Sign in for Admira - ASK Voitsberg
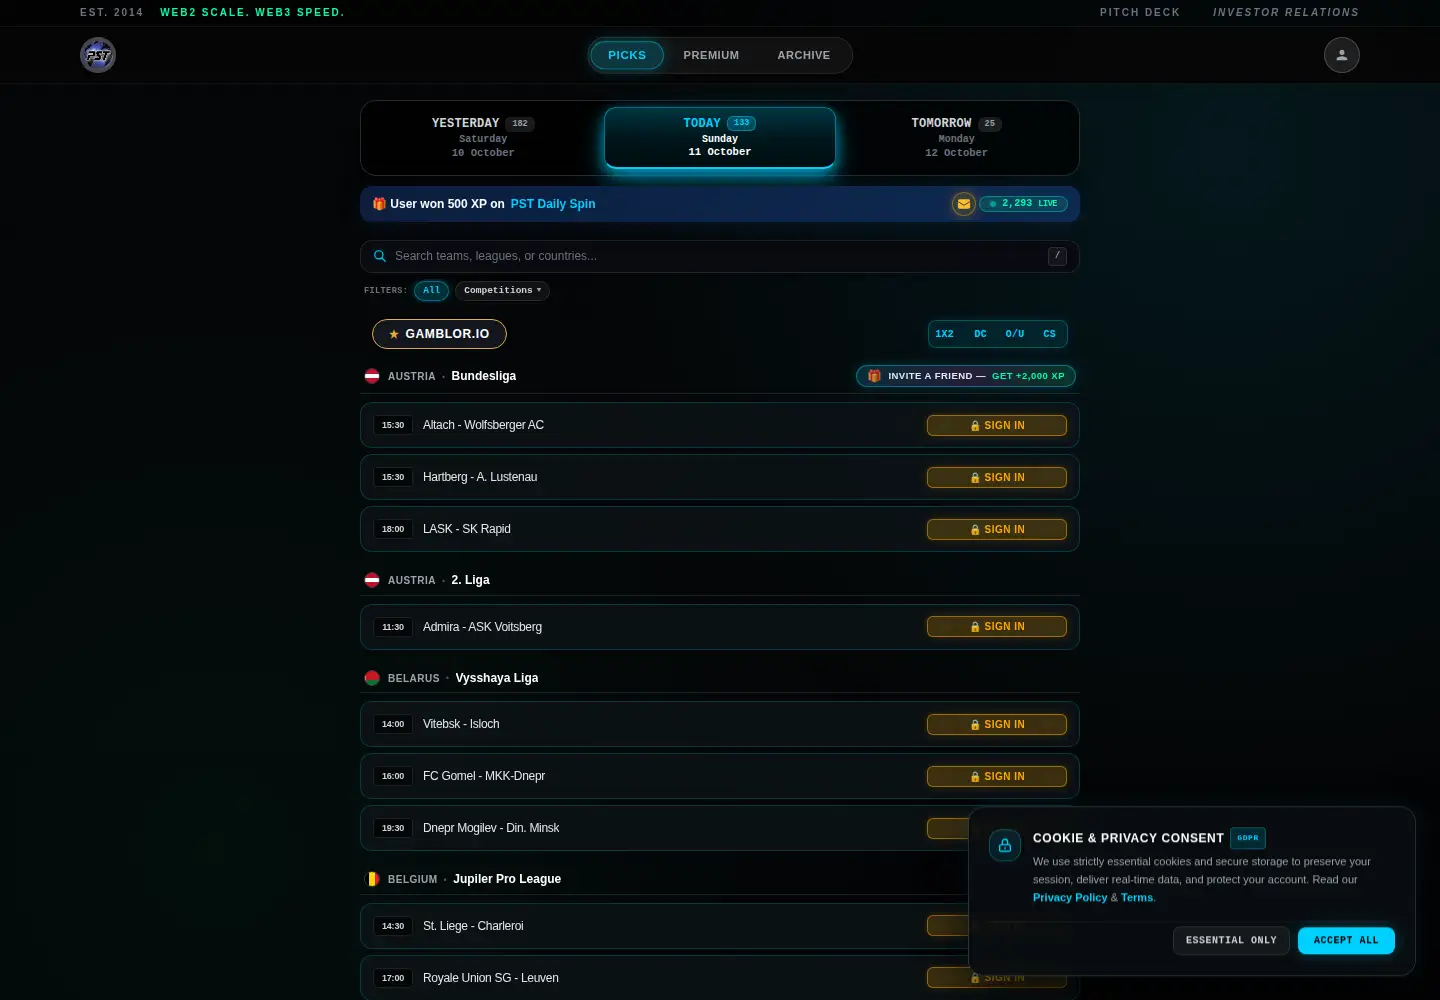This screenshot has width=1440, height=1000. (997, 627)
